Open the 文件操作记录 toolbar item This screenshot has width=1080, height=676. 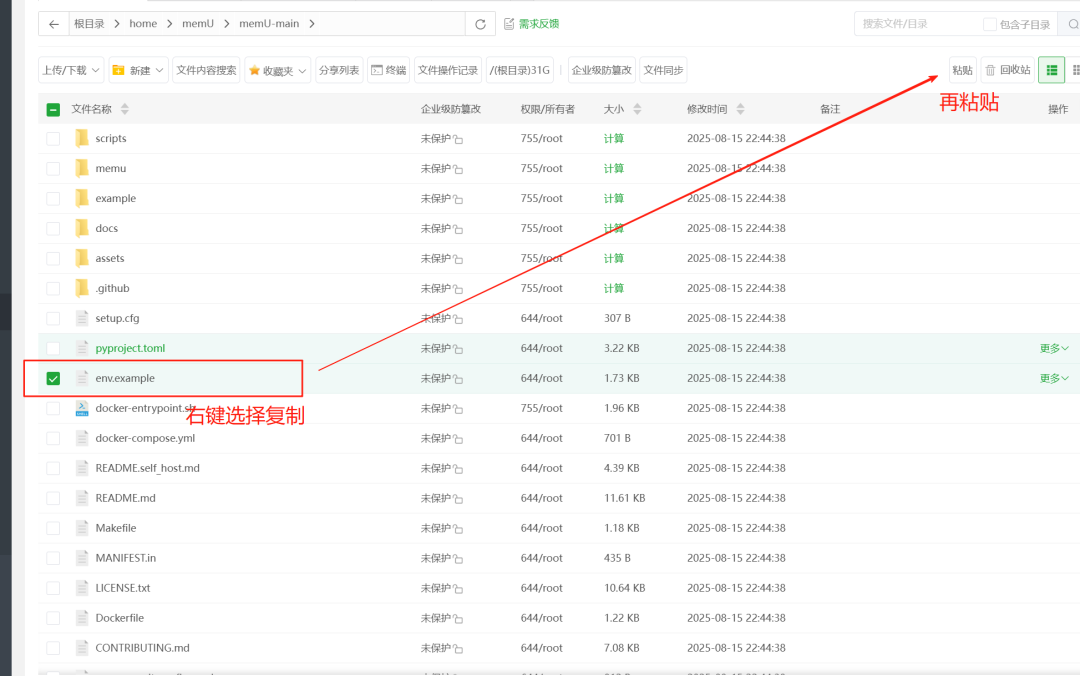coord(447,70)
